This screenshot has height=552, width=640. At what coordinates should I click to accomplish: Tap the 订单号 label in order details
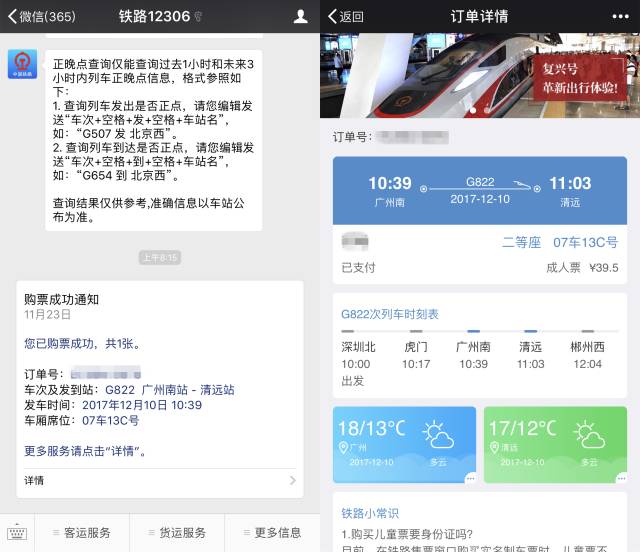coord(352,137)
